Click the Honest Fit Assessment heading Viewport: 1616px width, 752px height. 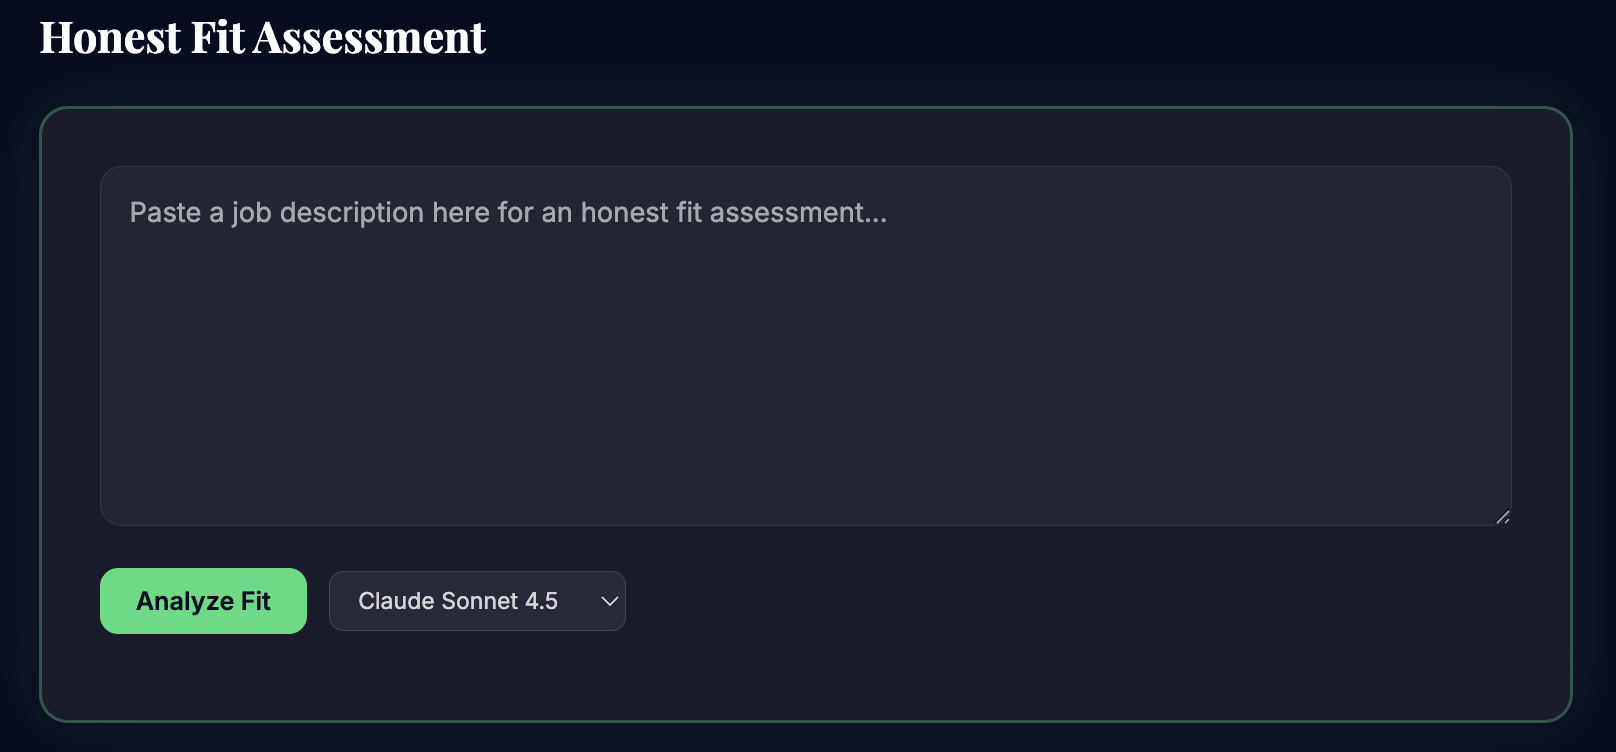pyautogui.click(x=262, y=38)
